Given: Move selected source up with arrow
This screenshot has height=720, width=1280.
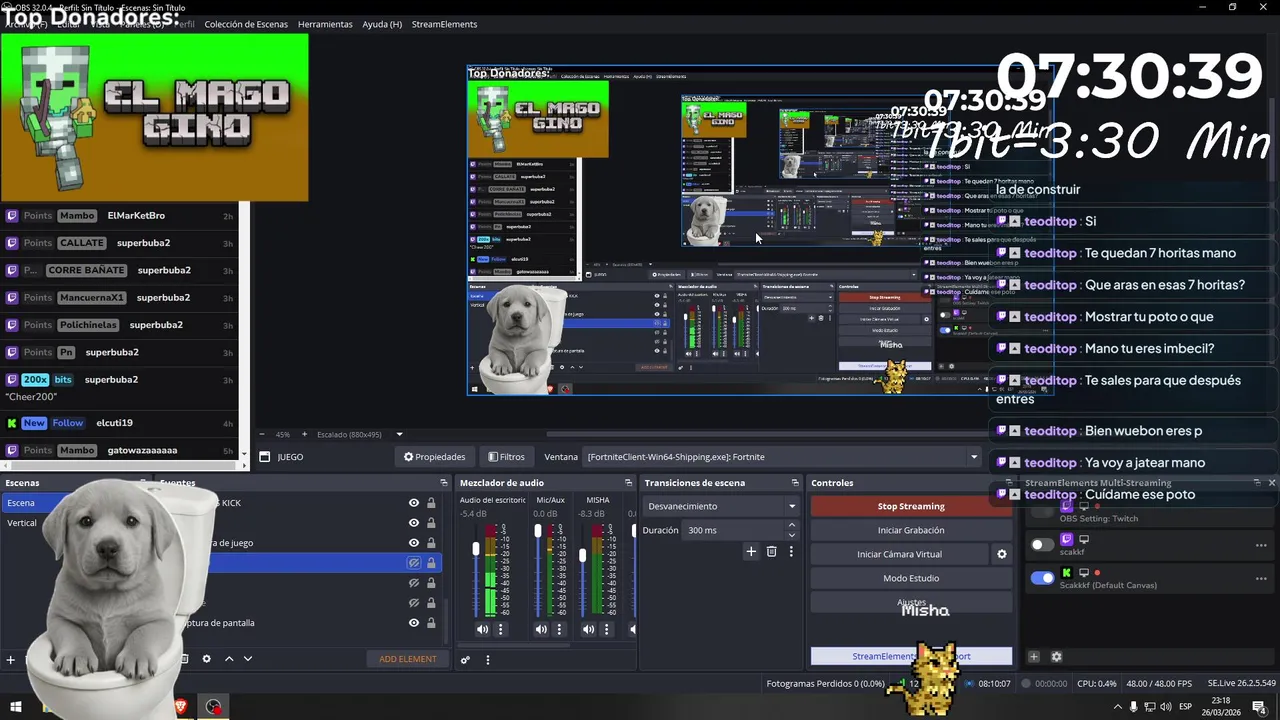Looking at the screenshot, I should (229, 659).
